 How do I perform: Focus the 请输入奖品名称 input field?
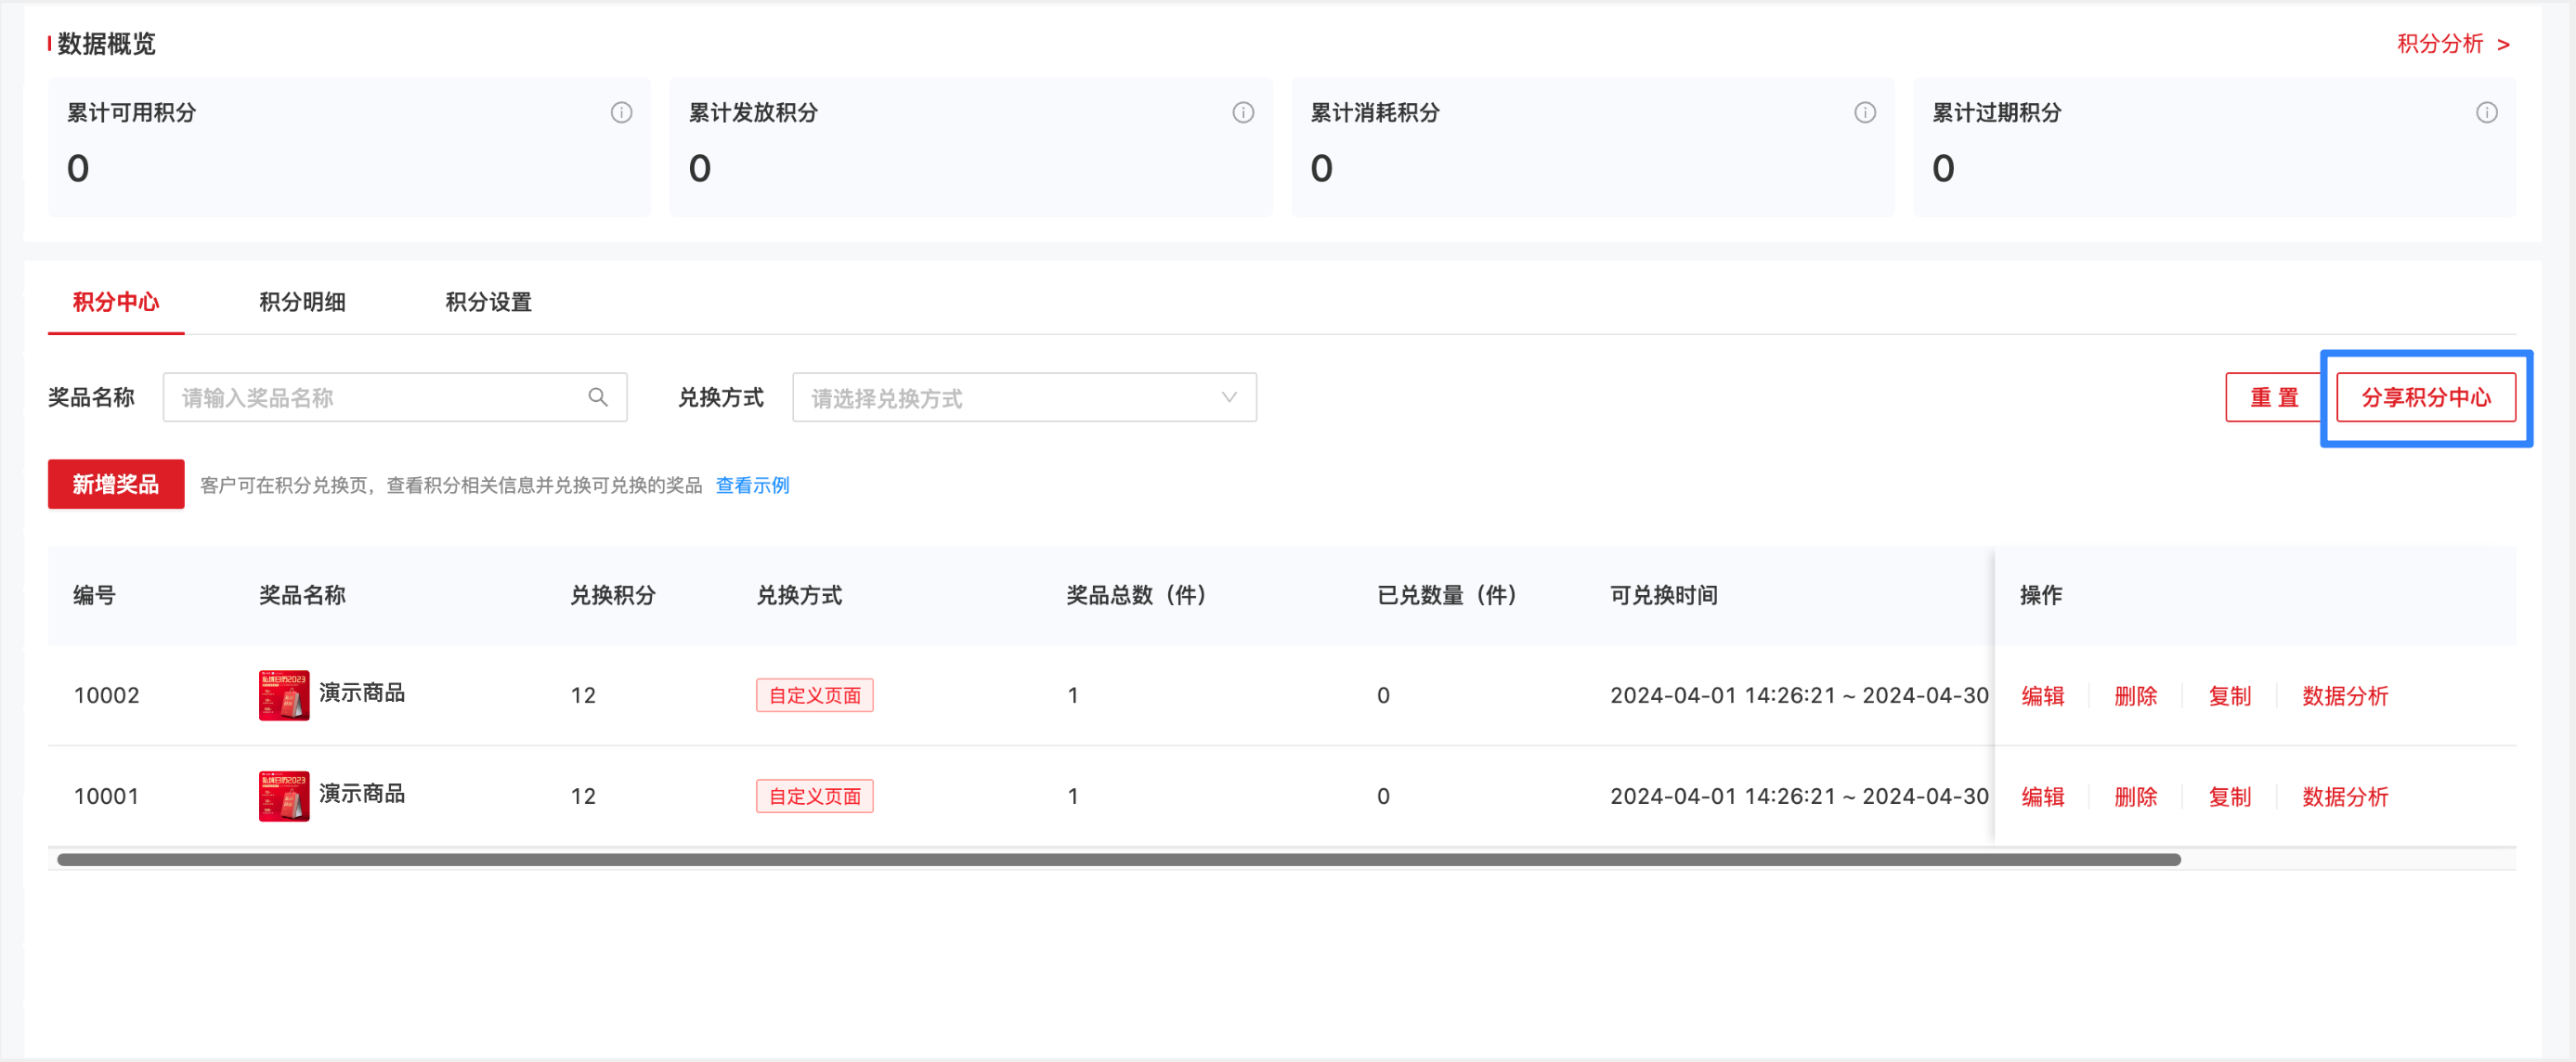394,397
